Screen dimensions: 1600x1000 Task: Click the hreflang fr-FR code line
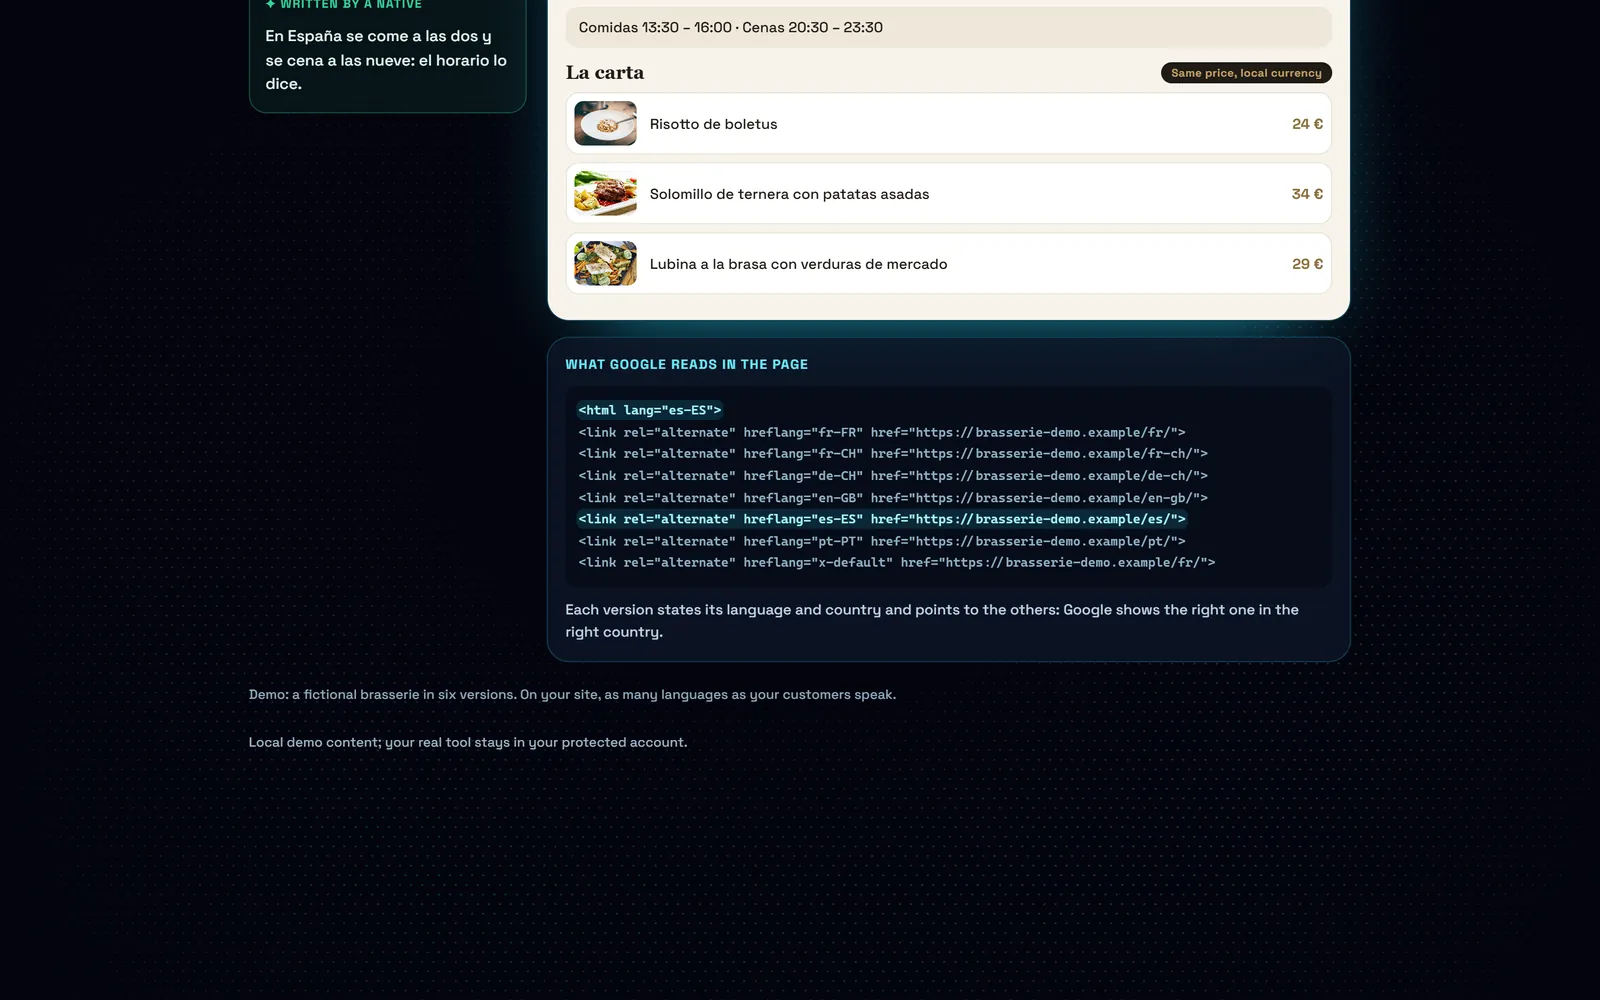tap(882, 432)
